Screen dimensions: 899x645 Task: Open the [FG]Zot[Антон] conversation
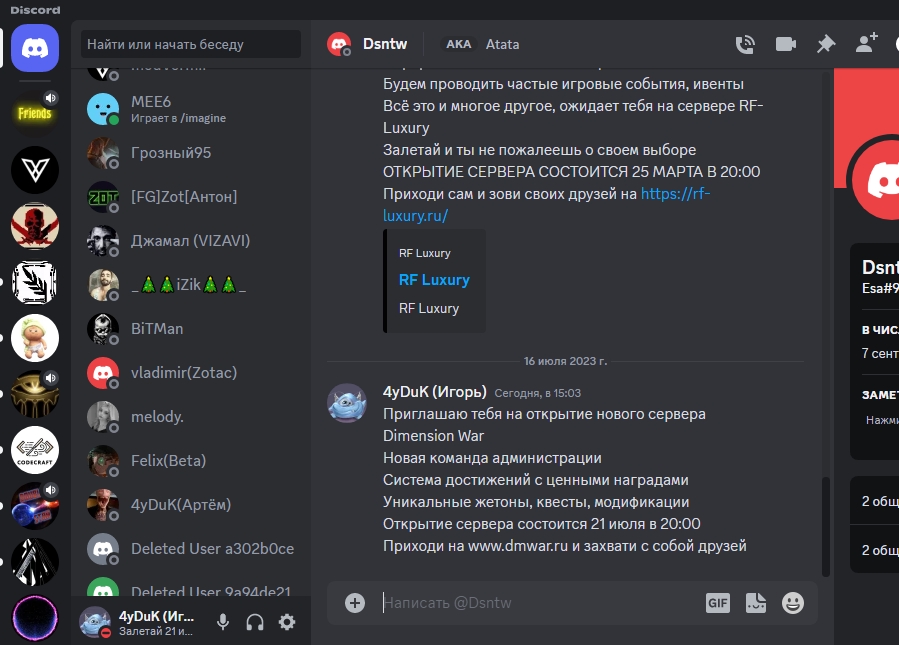[191, 197]
